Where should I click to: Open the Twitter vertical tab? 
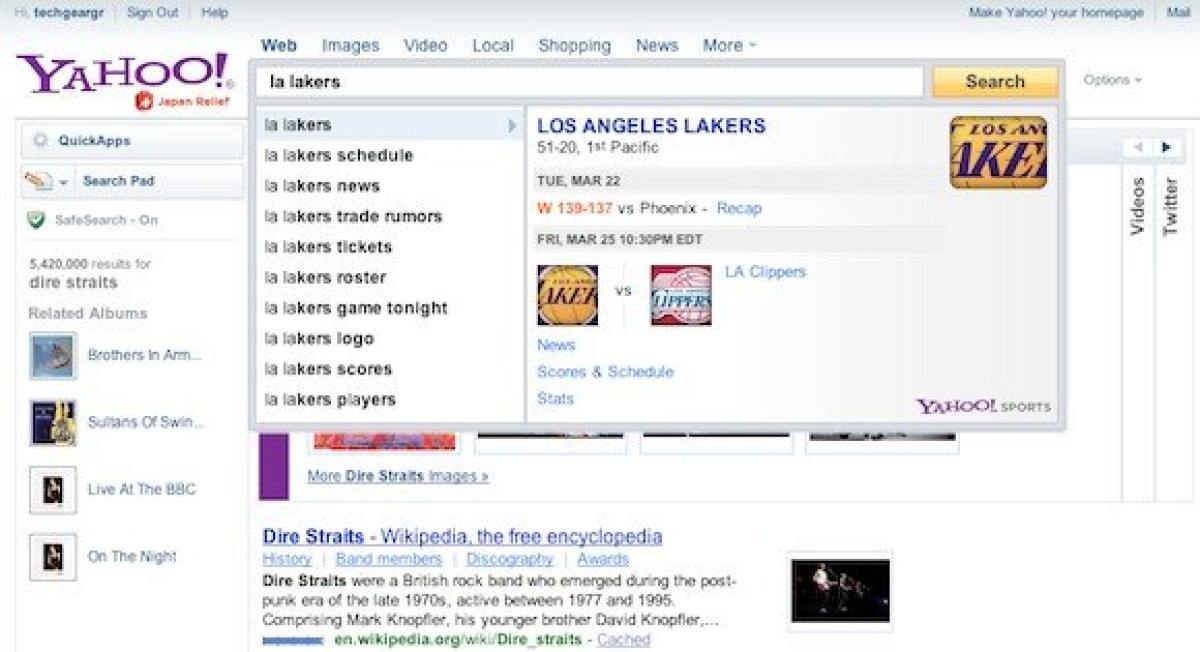[1170, 206]
